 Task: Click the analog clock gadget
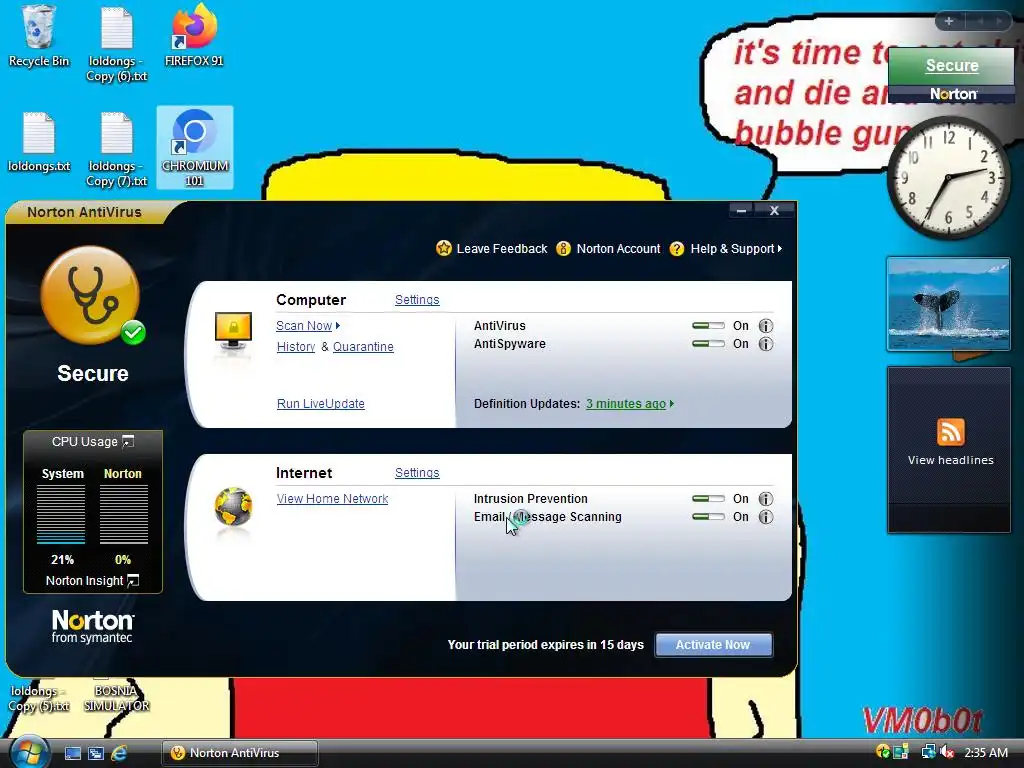(x=948, y=178)
